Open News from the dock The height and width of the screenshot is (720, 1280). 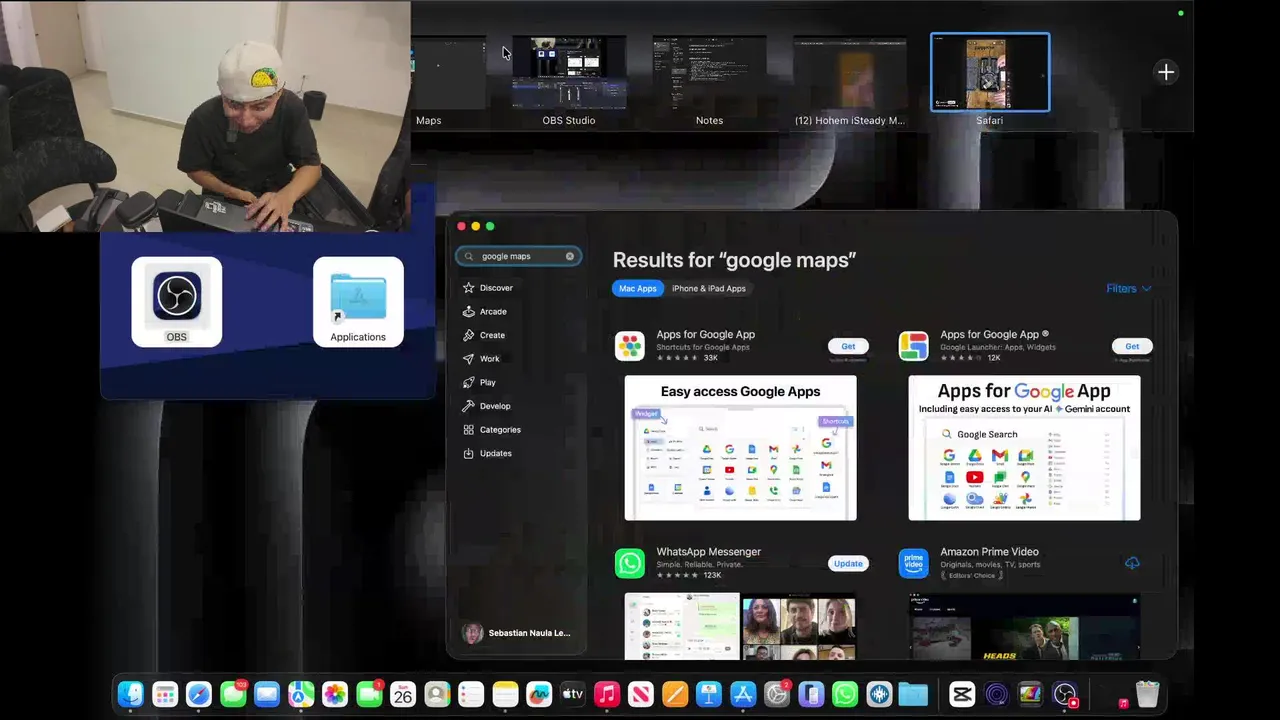click(641, 694)
